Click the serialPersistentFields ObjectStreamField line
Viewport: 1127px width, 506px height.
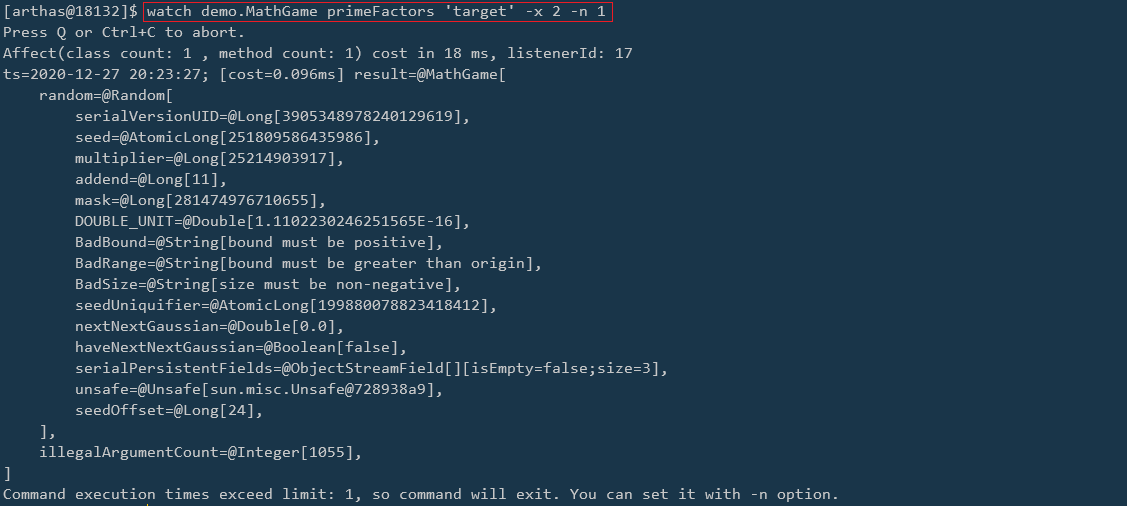click(372, 369)
